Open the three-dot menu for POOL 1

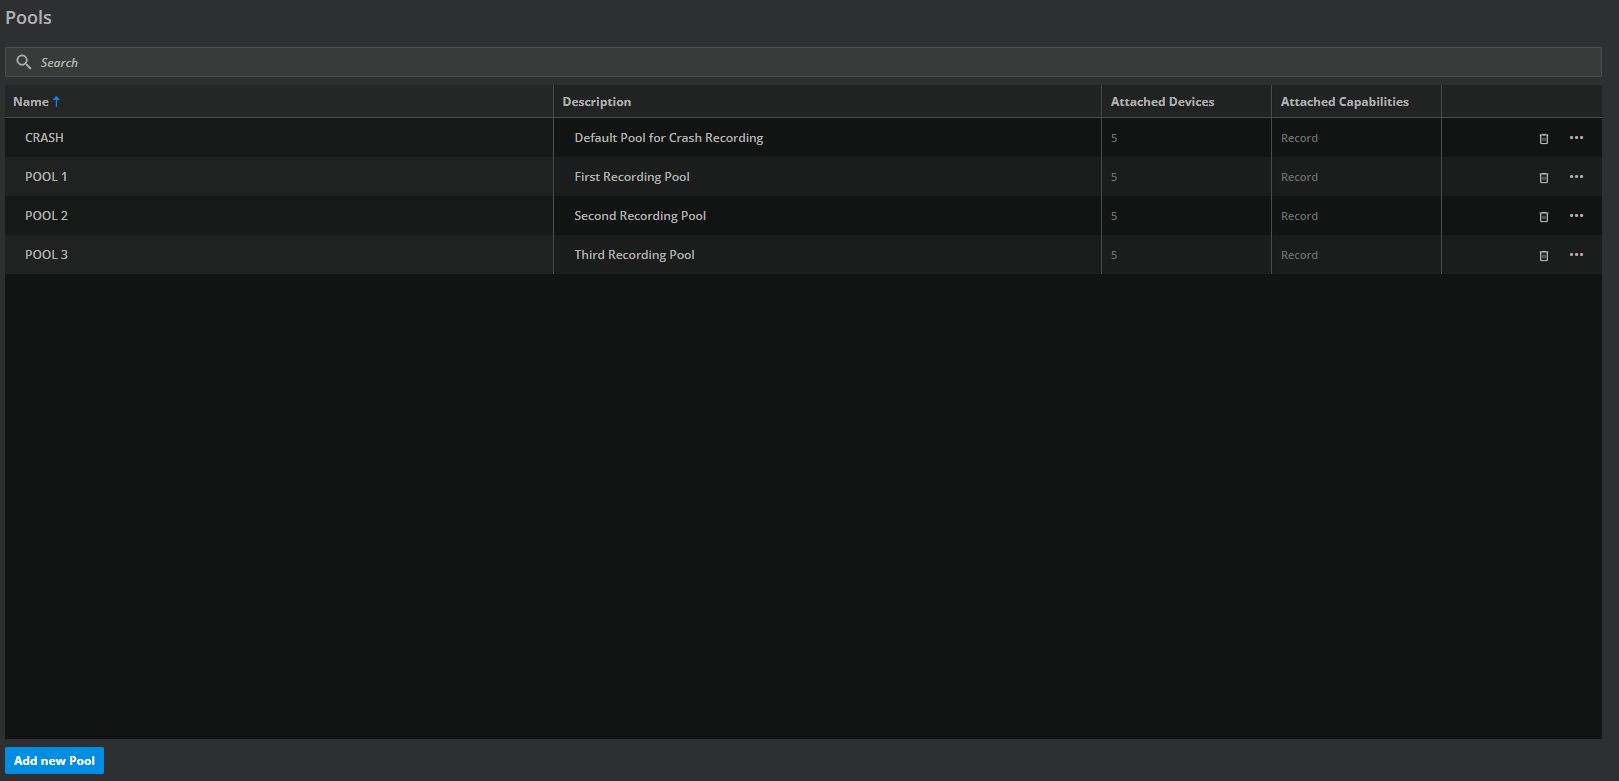(x=1576, y=177)
